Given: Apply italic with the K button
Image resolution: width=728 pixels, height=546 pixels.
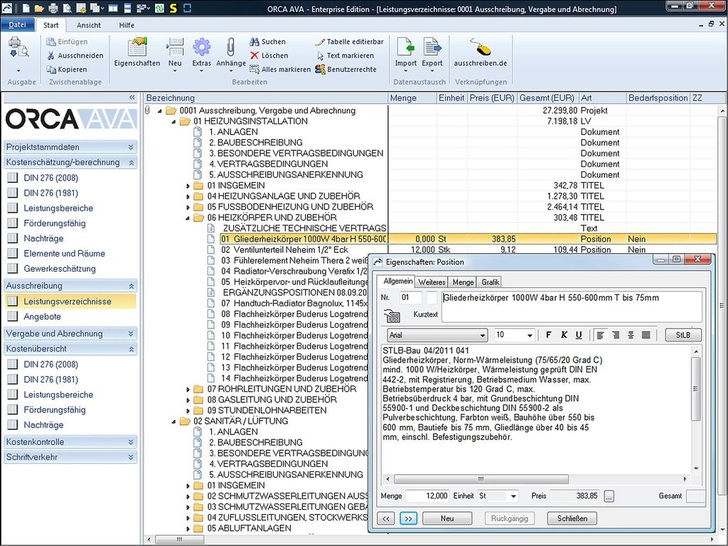Looking at the screenshot, I should pos(564,335).
